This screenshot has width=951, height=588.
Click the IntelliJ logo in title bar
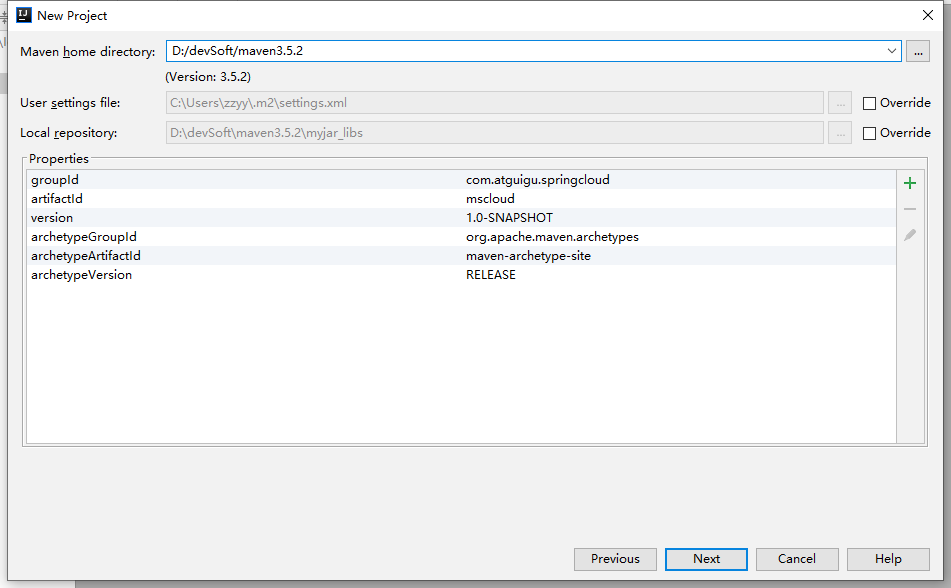click(x=24, y=15)
